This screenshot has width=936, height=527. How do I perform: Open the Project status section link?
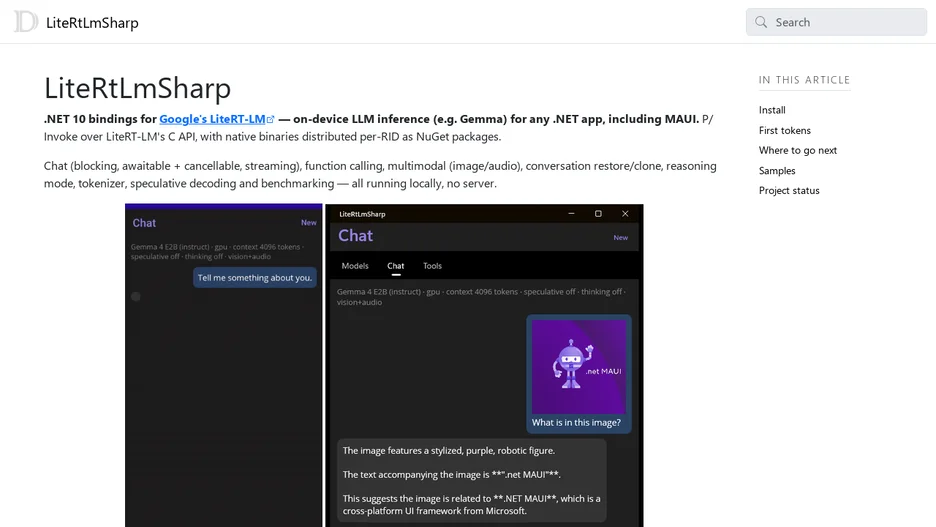point(789,190)
